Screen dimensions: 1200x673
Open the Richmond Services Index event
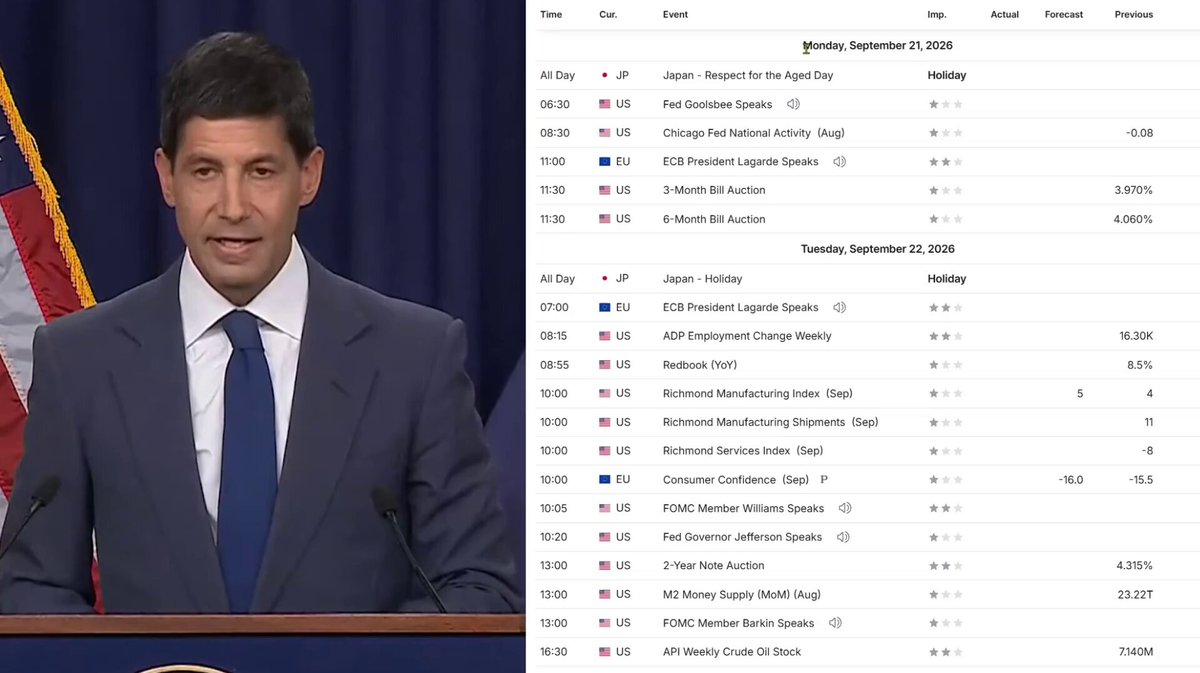click(743, 451)
